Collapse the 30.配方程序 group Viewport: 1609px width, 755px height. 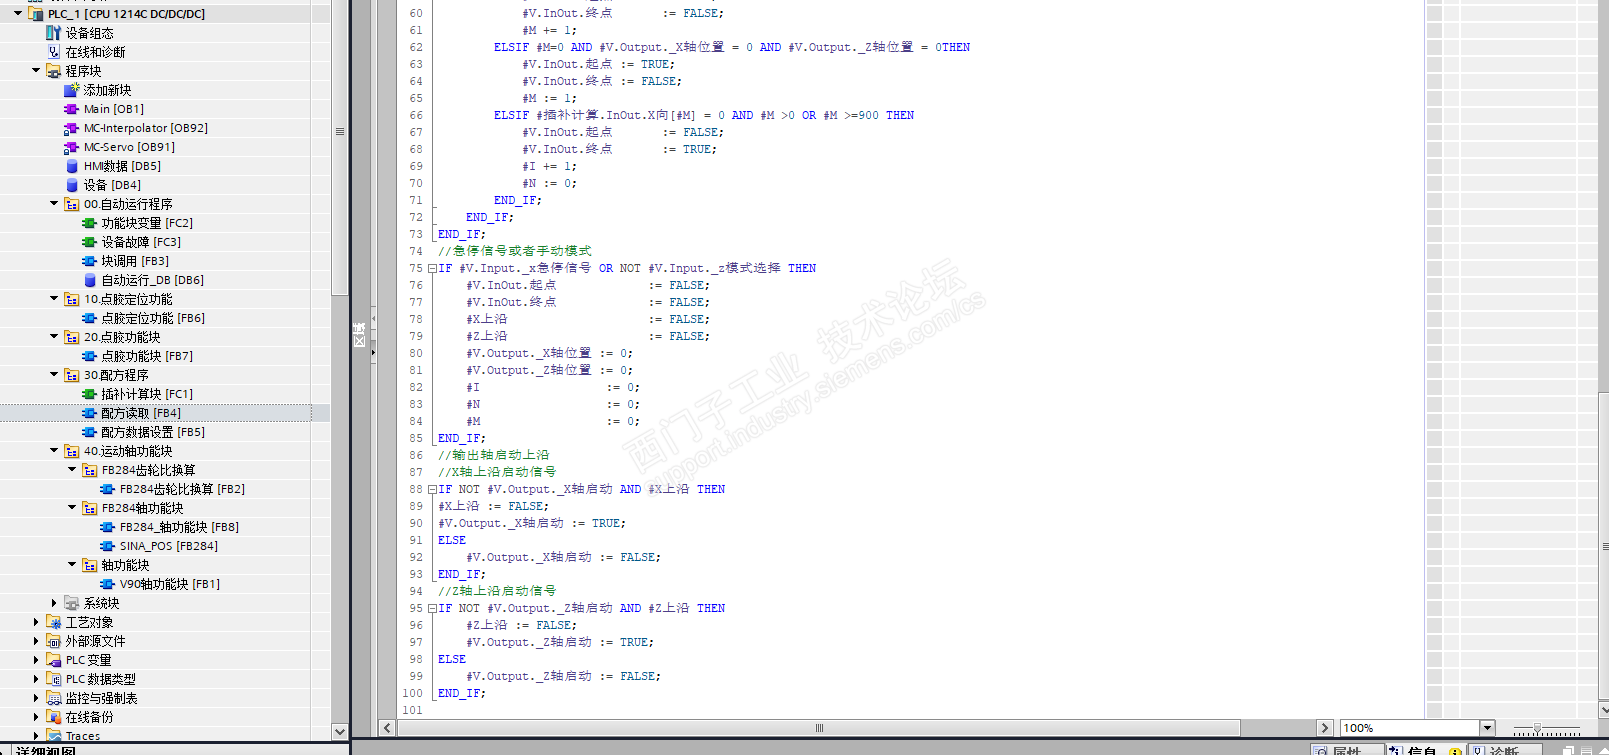[x=54, y=375]
